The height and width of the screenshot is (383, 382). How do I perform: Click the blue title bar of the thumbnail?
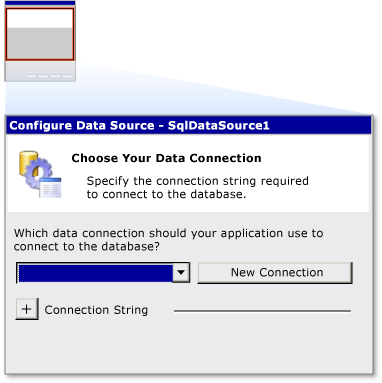40,3
